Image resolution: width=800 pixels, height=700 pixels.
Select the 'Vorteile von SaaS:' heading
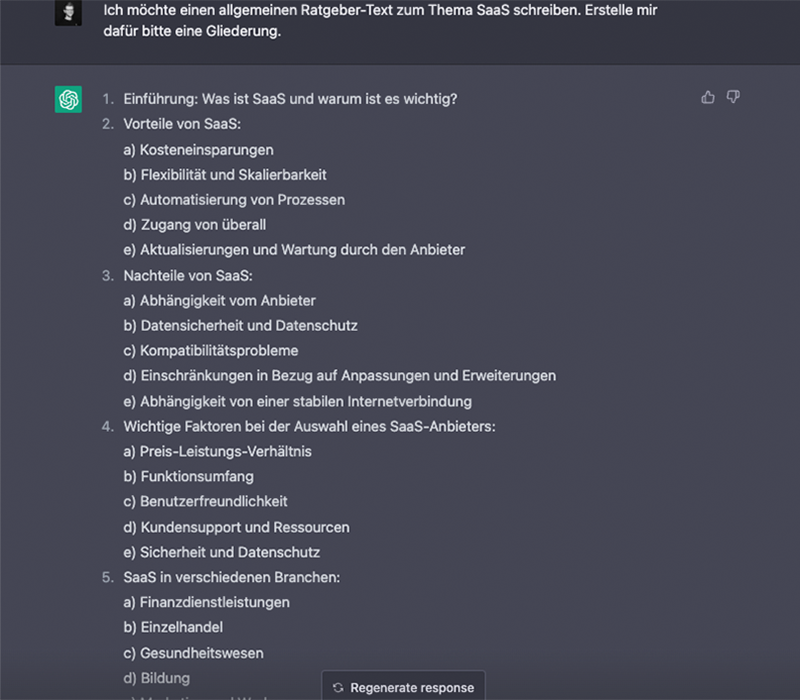[x=182, y=124]
